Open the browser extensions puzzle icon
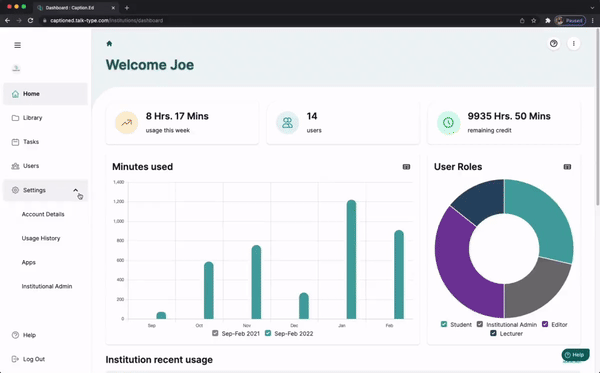This screenshot has width=600, height=373. click(x=548, y=21)
